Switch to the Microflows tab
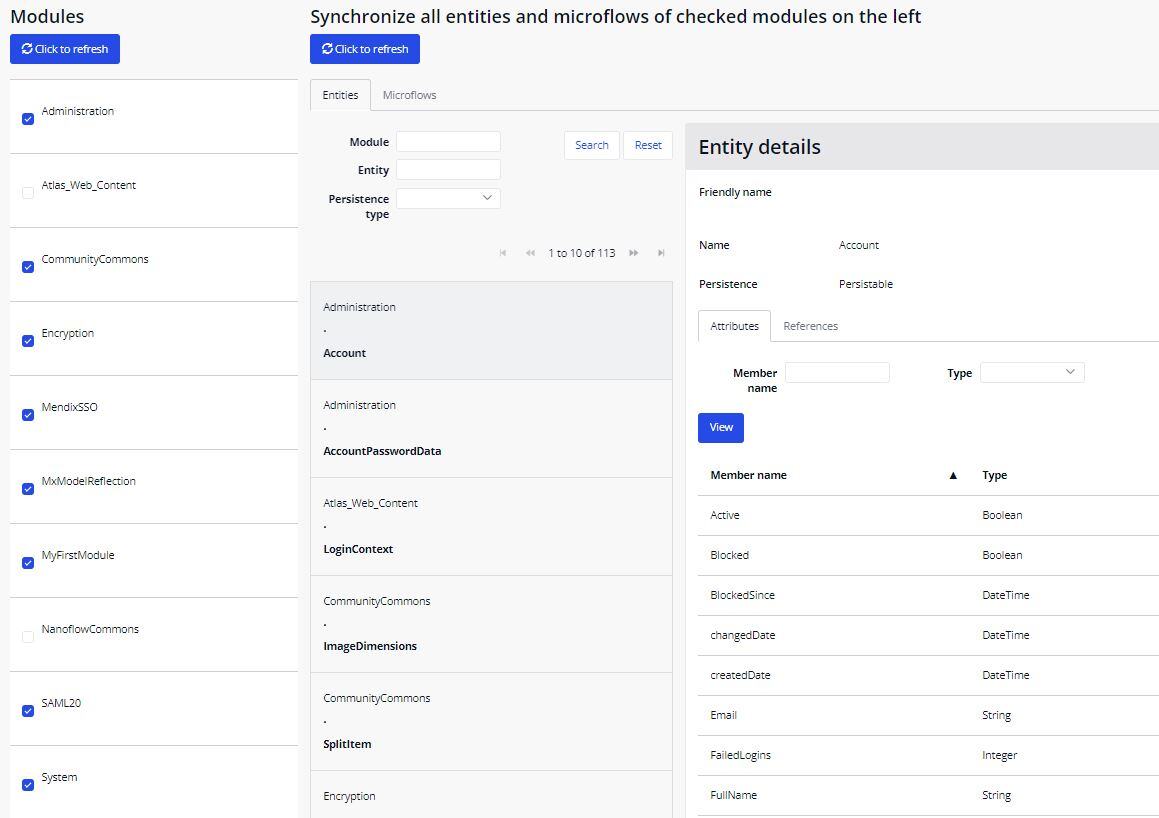1159x818 pixels. pyautogui.click(x=409, y=95)
